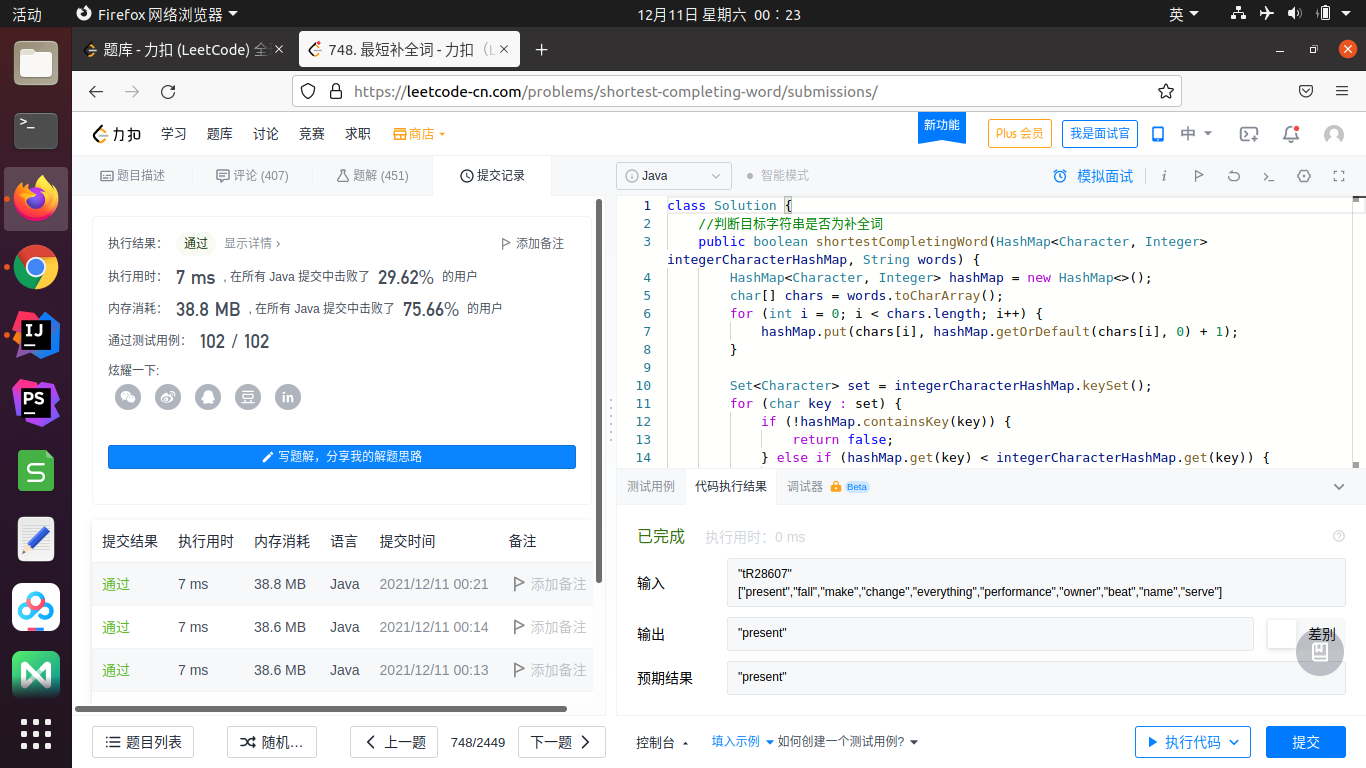The image size is (1366, 768).
Task: Share result on QQ
Action: [208, 397]
